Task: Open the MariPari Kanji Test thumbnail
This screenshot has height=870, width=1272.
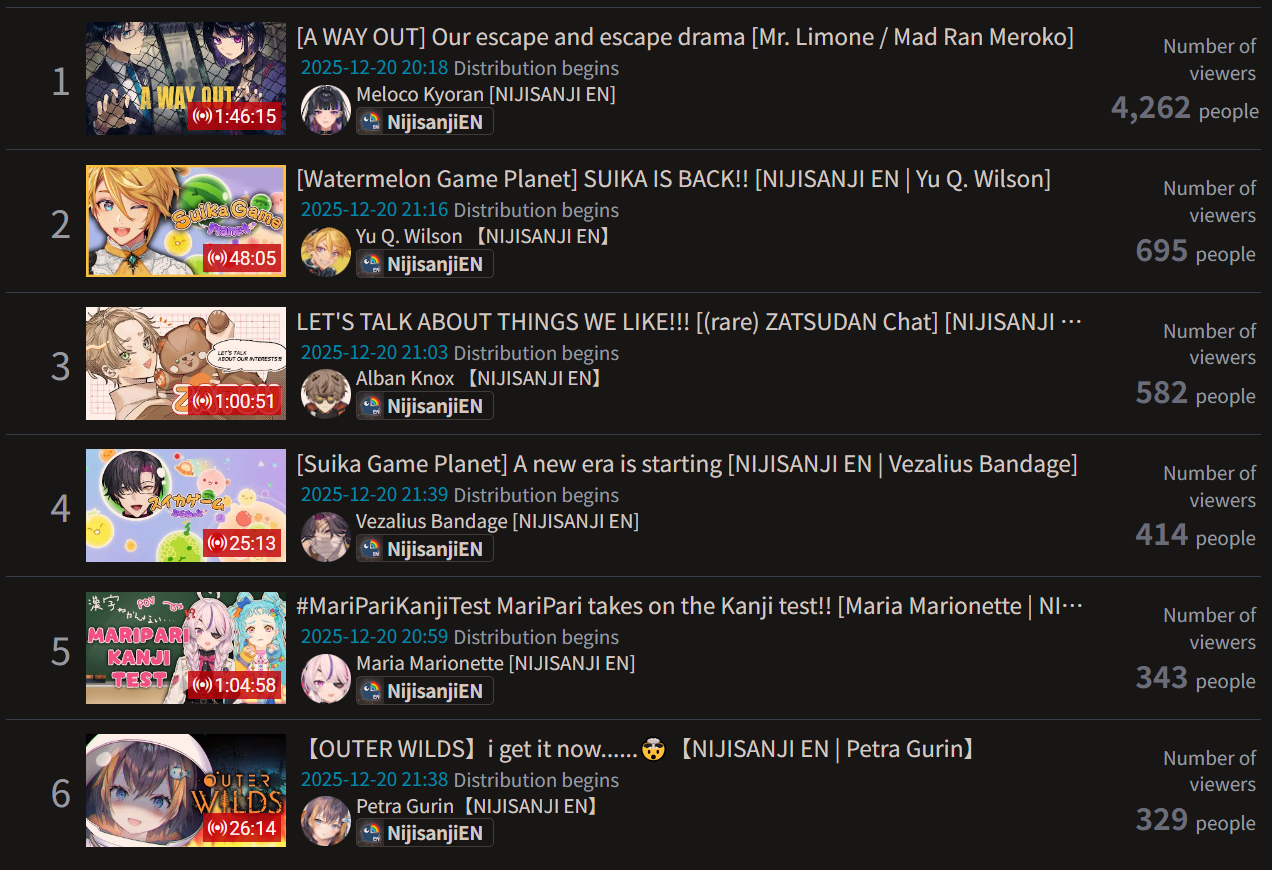Action: pyautogui.click(x=186, y=648)
